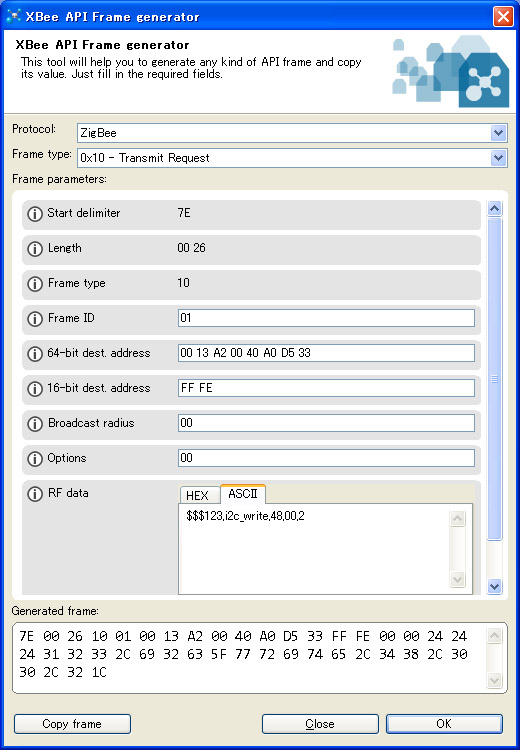Select the ASCII tab in RF data
The width and height of the screenshot is (520, 750).
coord(243,494)
